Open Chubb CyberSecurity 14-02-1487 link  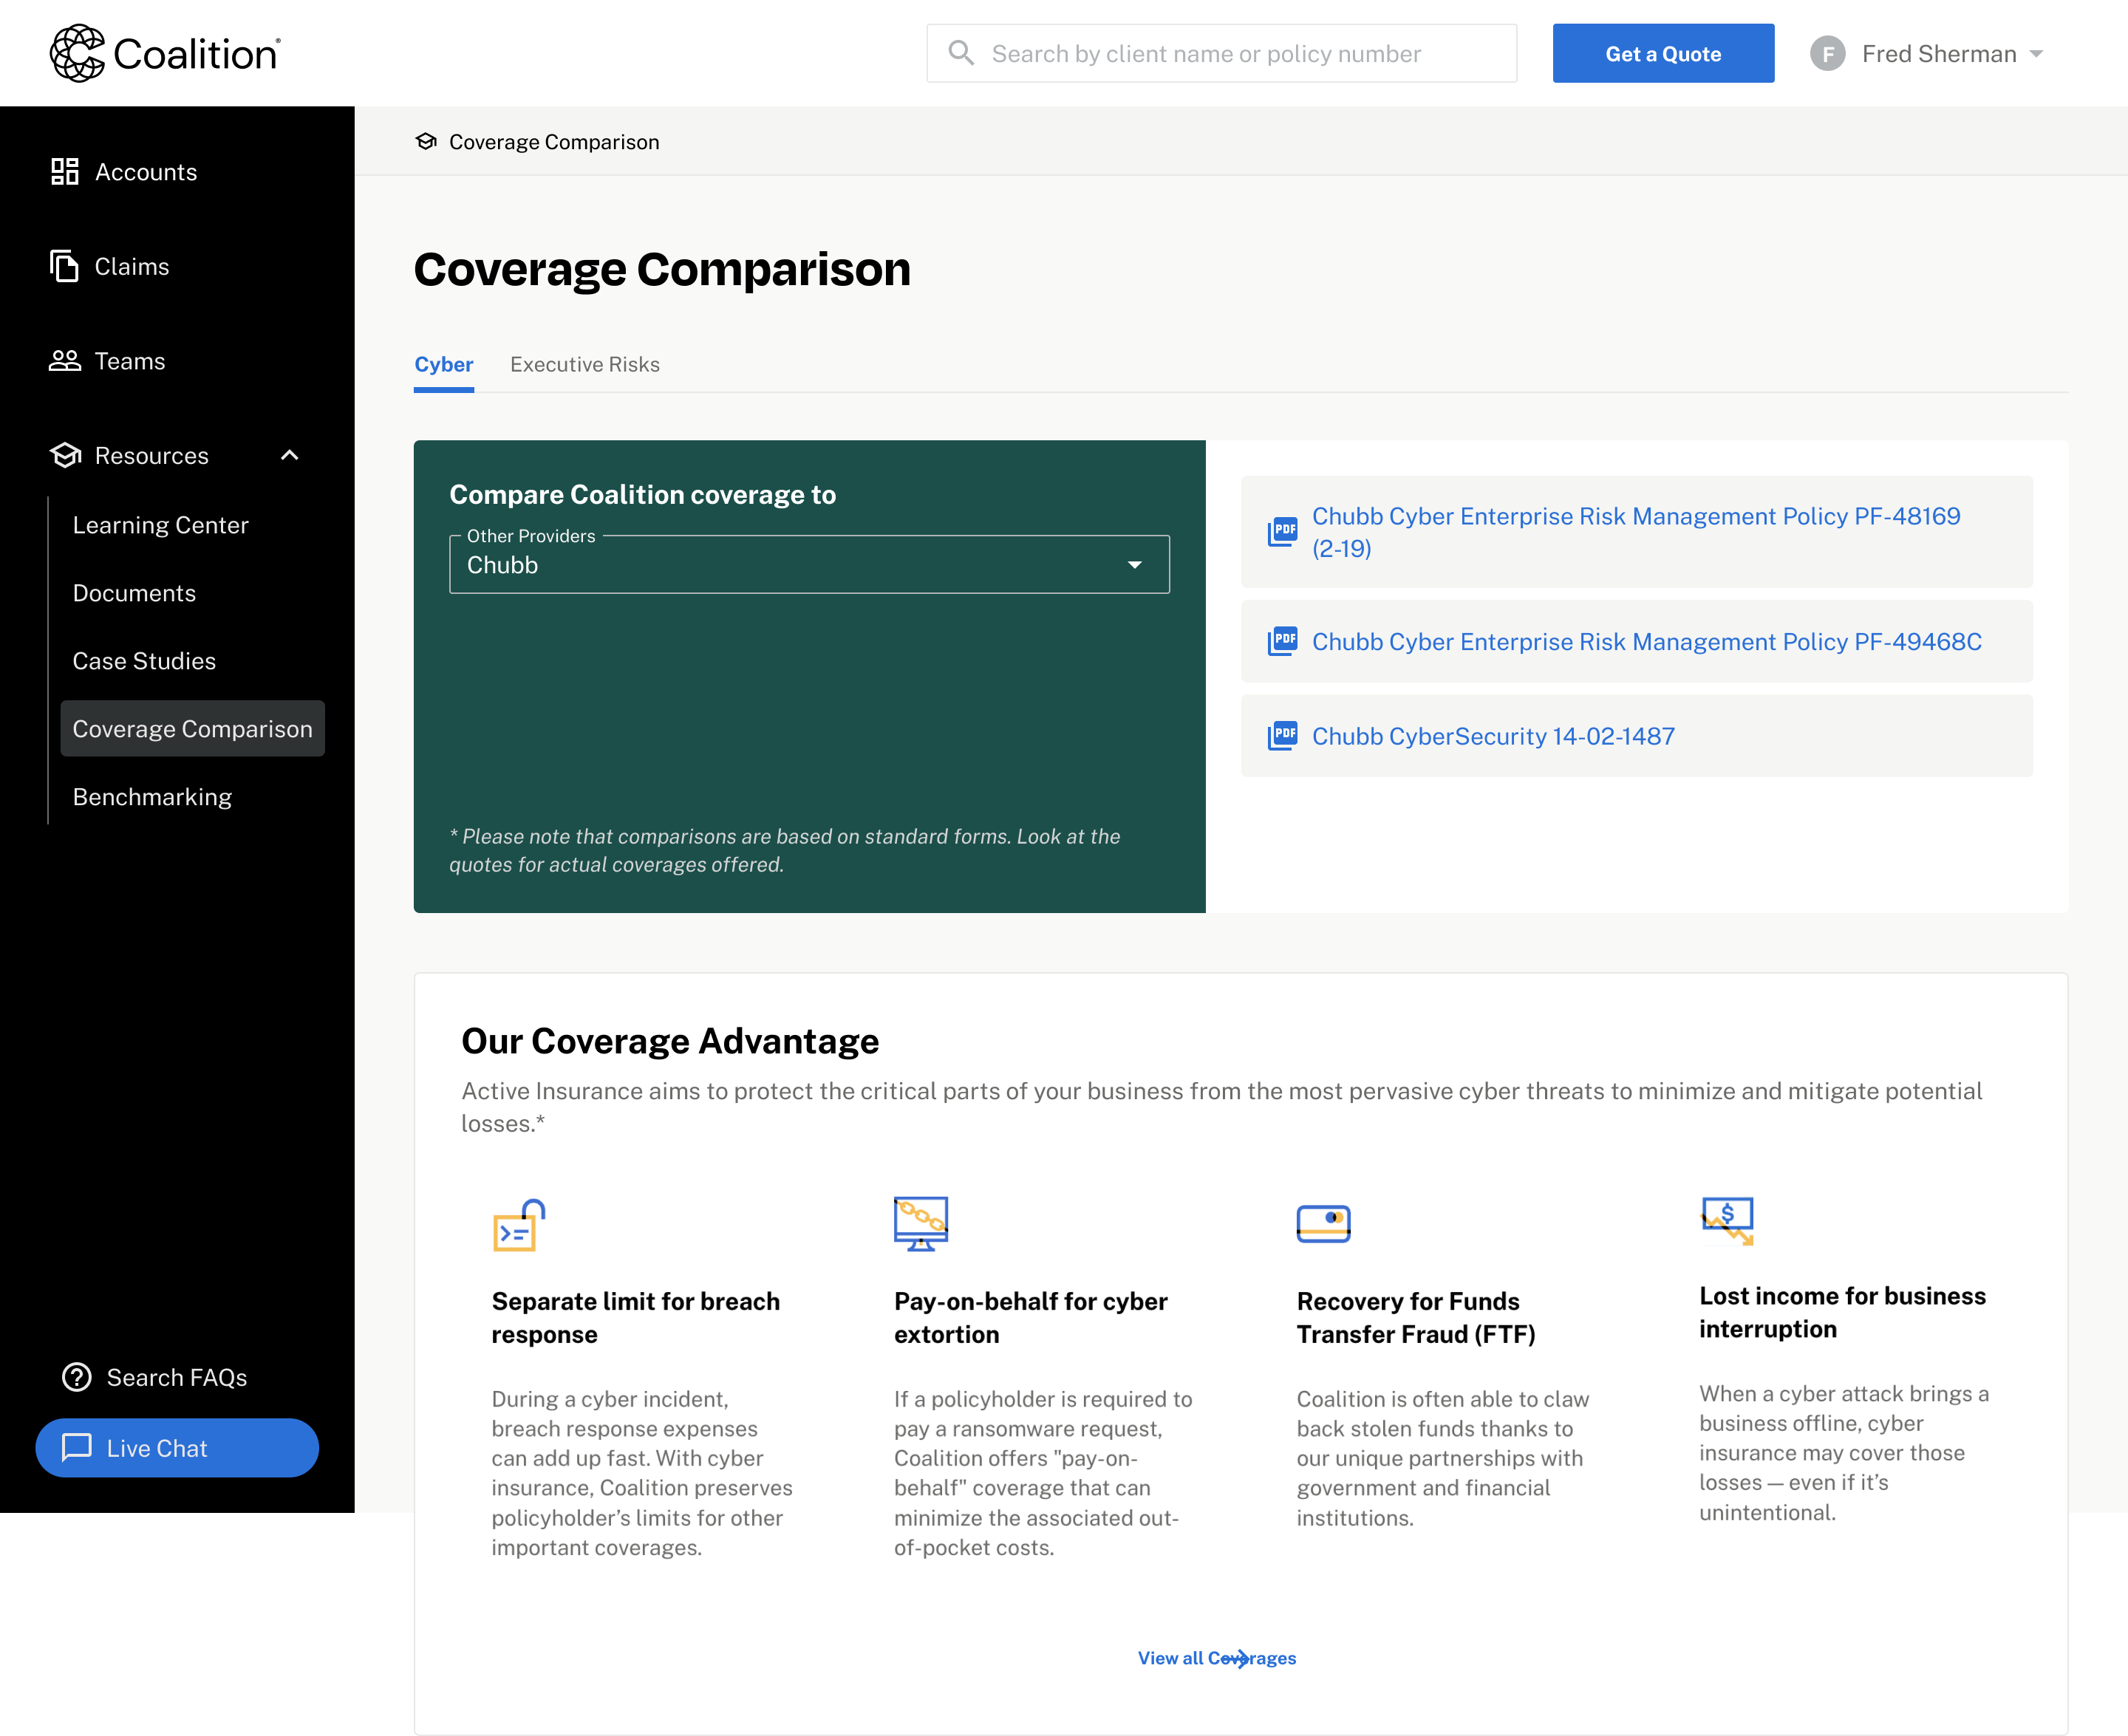(1493, 736)
